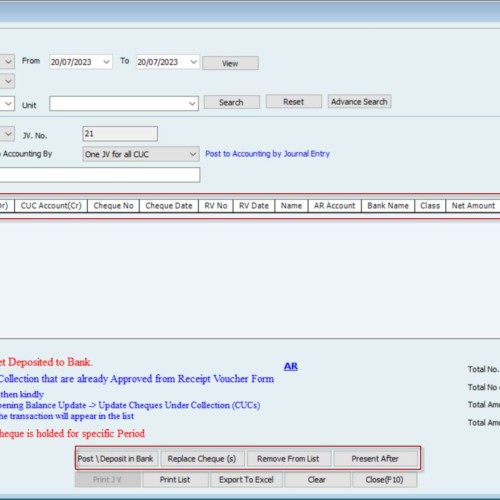Click Remove From List button

288,459
